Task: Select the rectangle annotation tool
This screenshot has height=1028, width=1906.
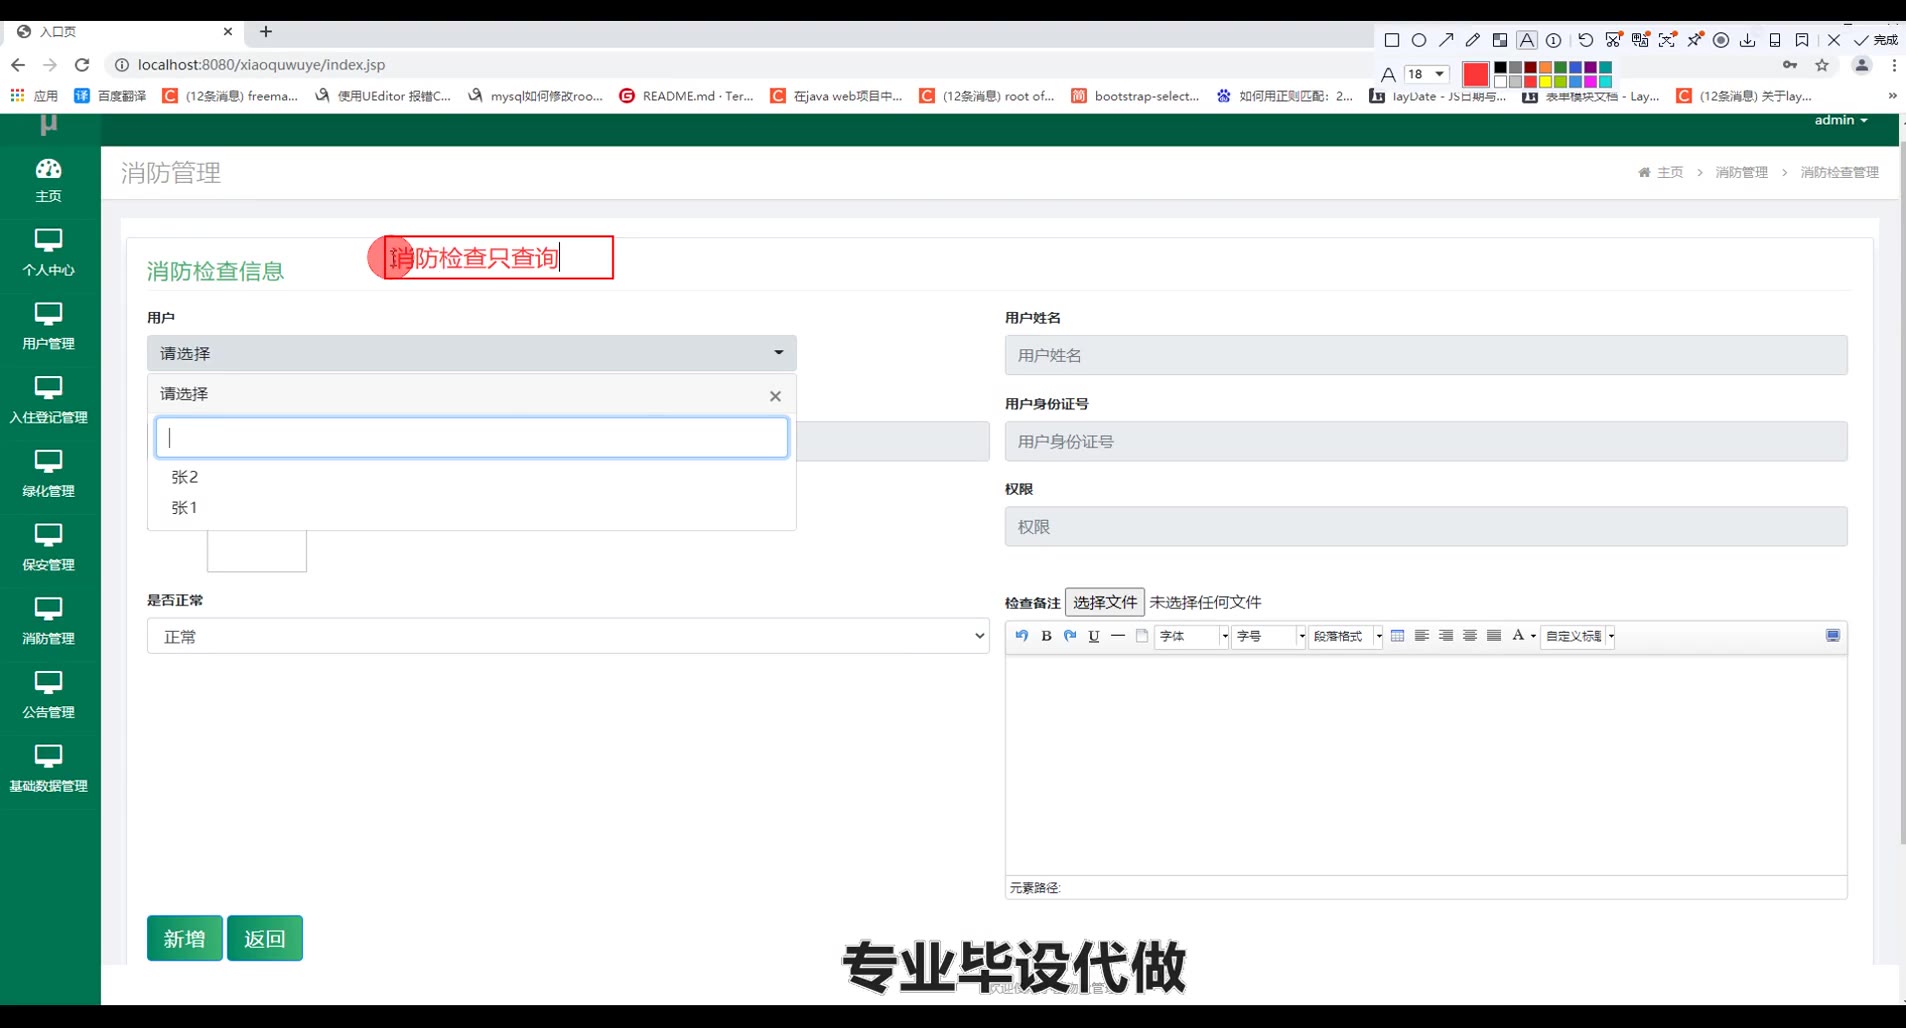Action: click(1391, 40)
